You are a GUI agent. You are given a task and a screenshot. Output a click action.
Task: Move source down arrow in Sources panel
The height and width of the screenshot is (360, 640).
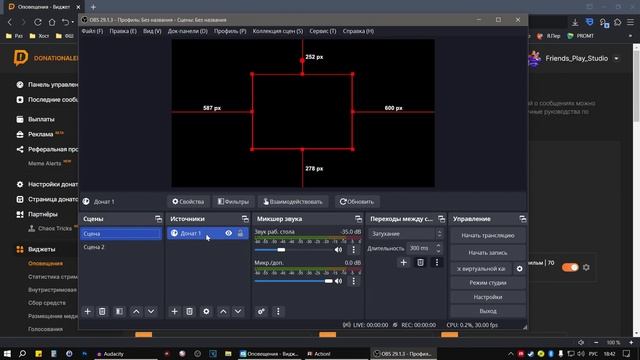(x=238, y=311)
